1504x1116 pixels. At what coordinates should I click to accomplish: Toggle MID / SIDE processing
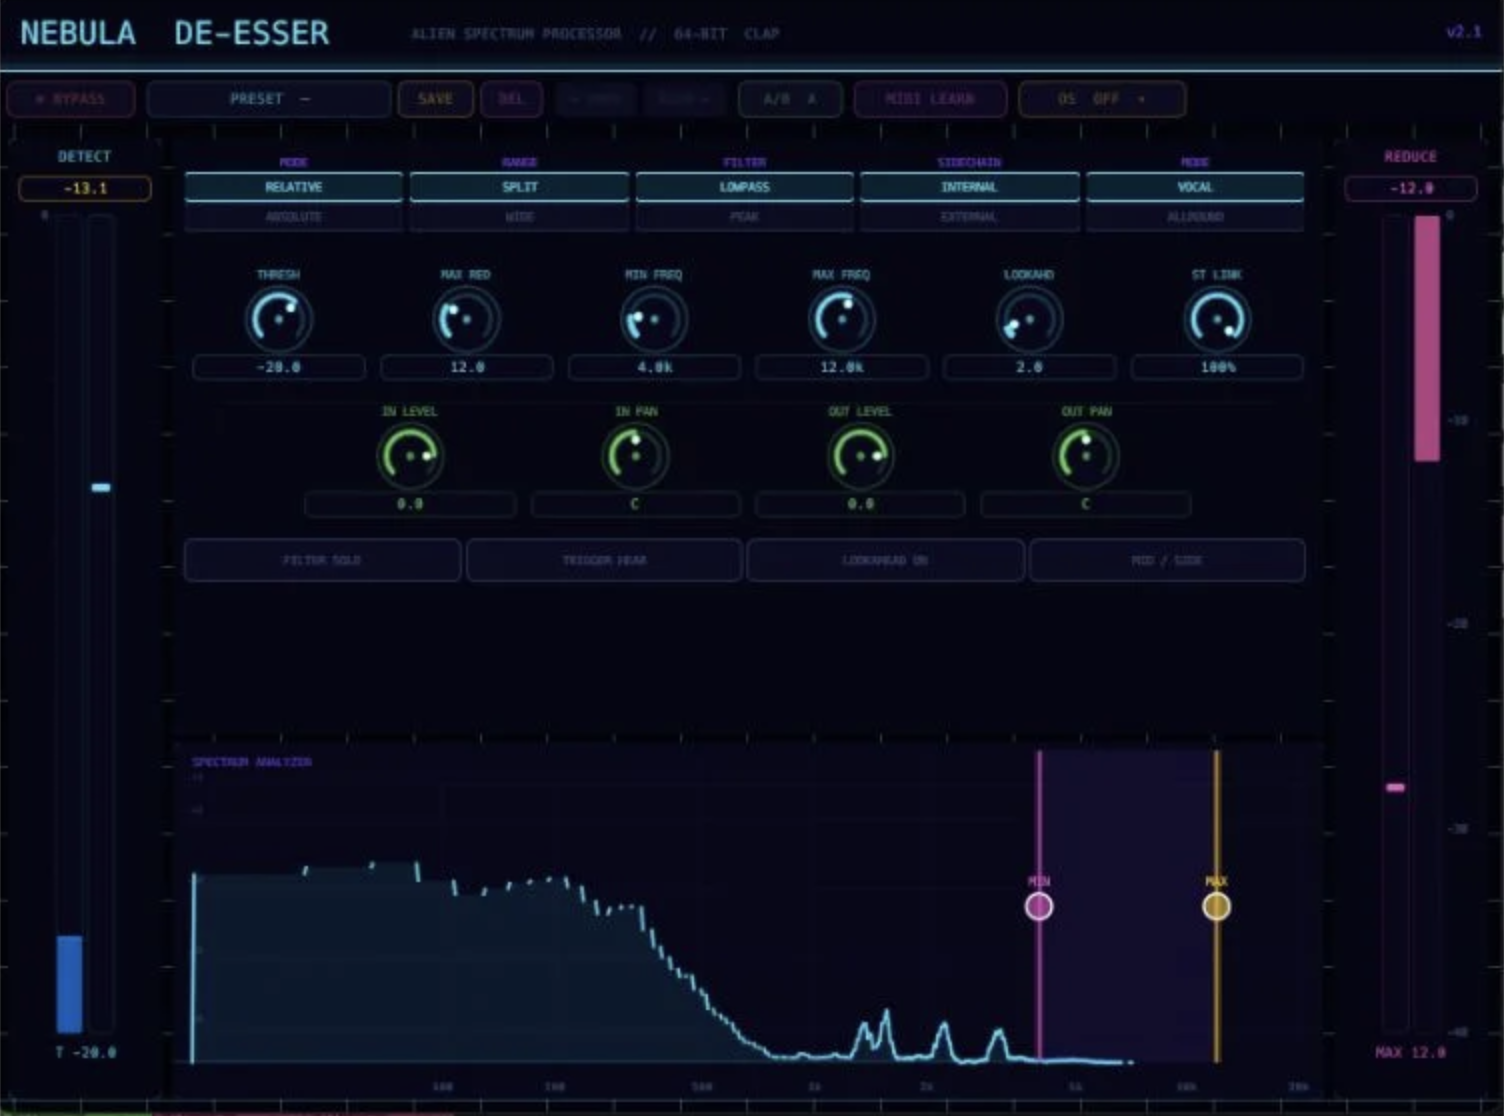click(1167, 560)
